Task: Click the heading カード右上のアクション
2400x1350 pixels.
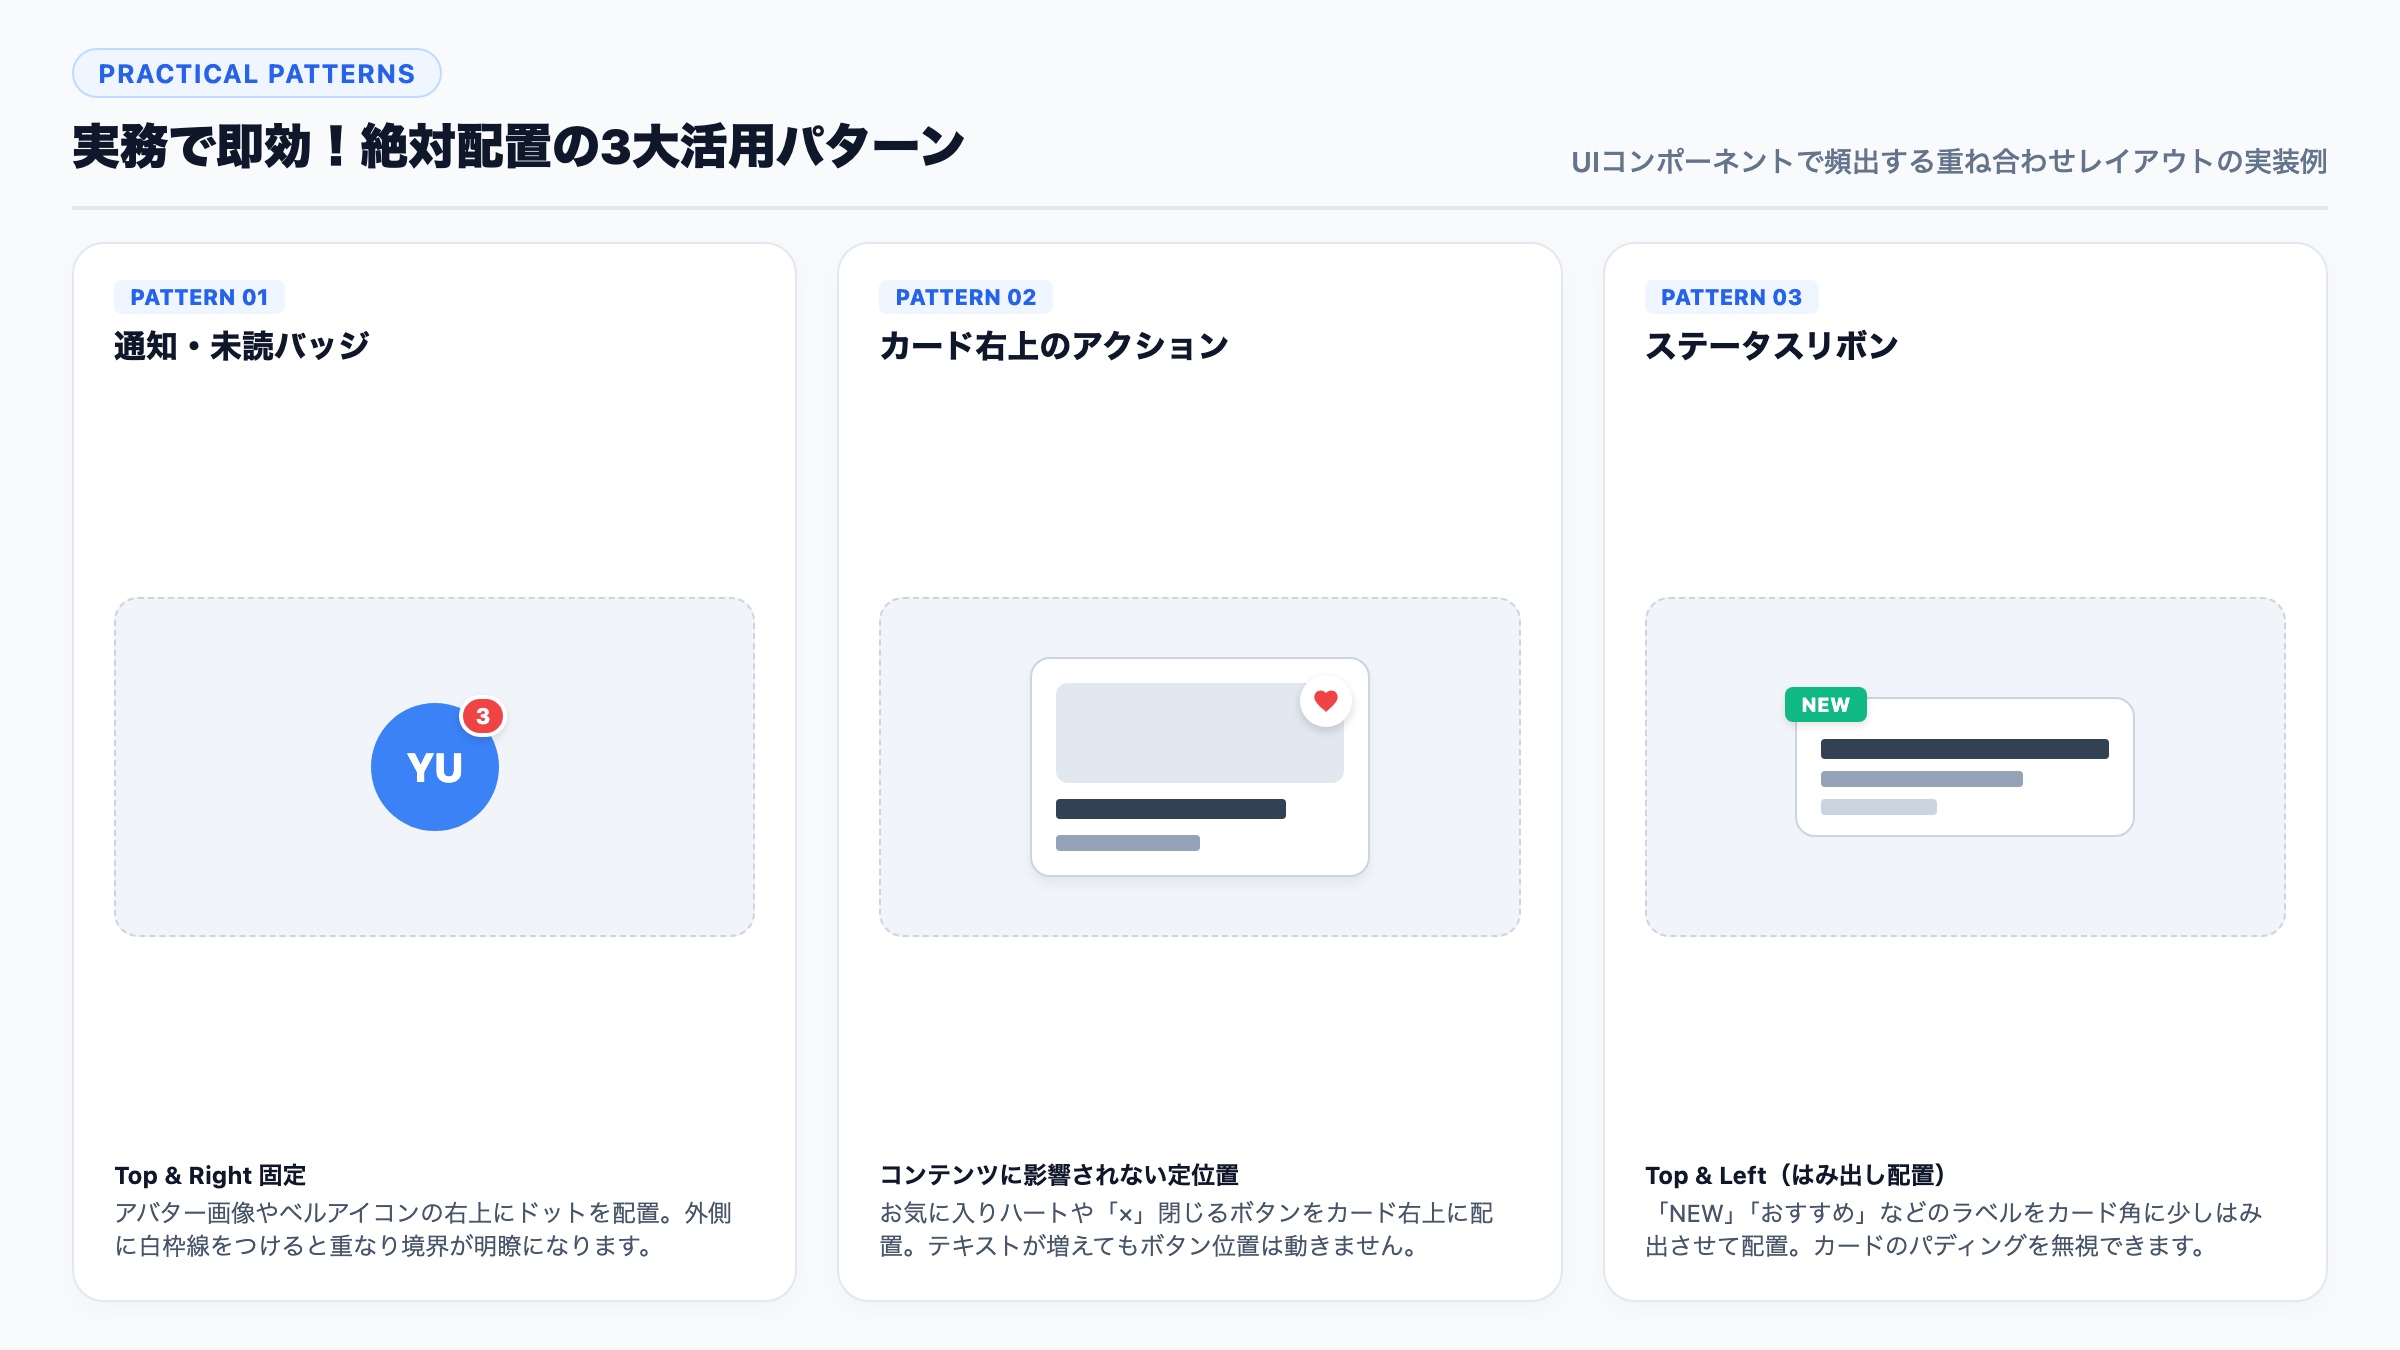Action: [1054, 346]
